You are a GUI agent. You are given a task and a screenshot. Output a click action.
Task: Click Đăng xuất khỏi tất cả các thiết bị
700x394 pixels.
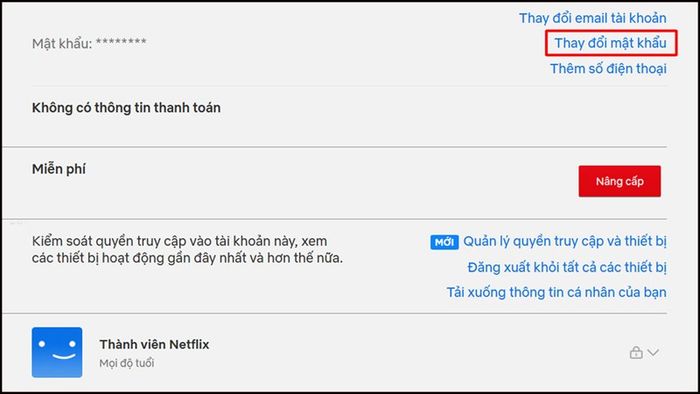(567, 267)
